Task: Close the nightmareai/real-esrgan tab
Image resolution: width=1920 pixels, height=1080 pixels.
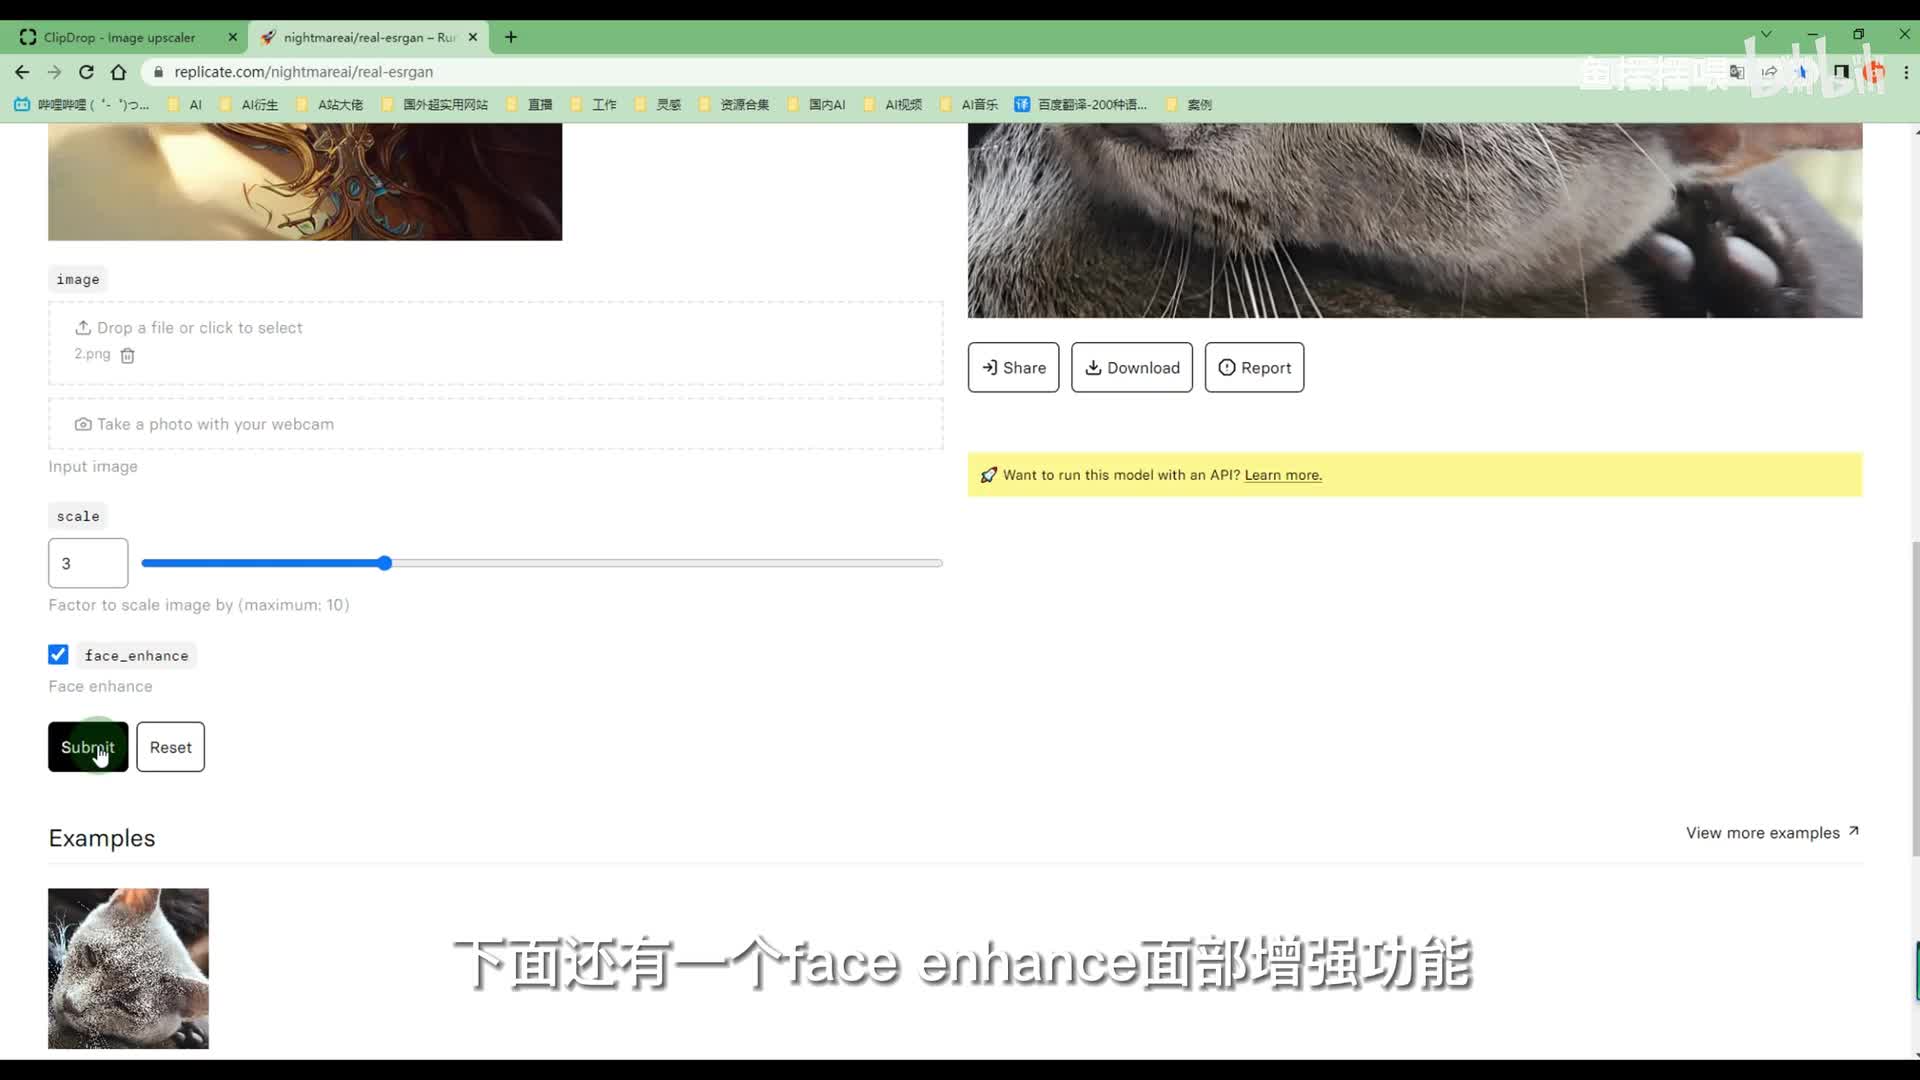Action: point(473,37)
